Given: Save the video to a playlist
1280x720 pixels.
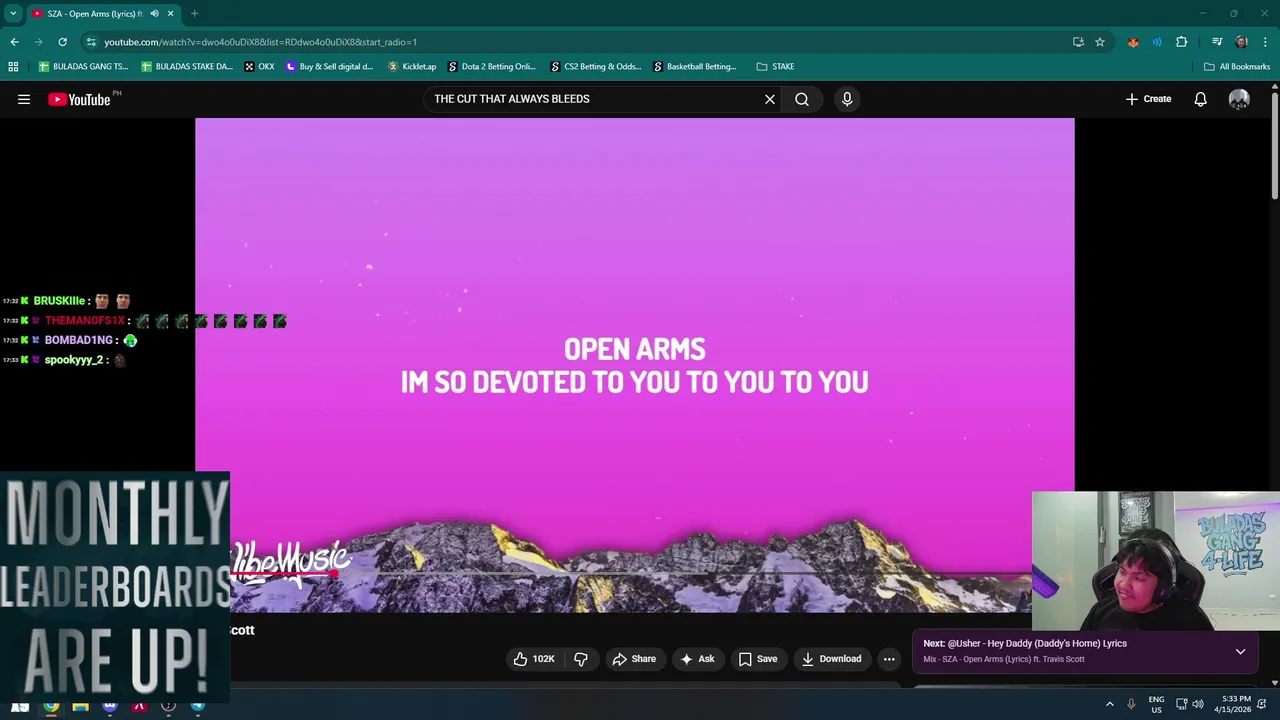Looking at the screenshot, I should click(758, 659).
